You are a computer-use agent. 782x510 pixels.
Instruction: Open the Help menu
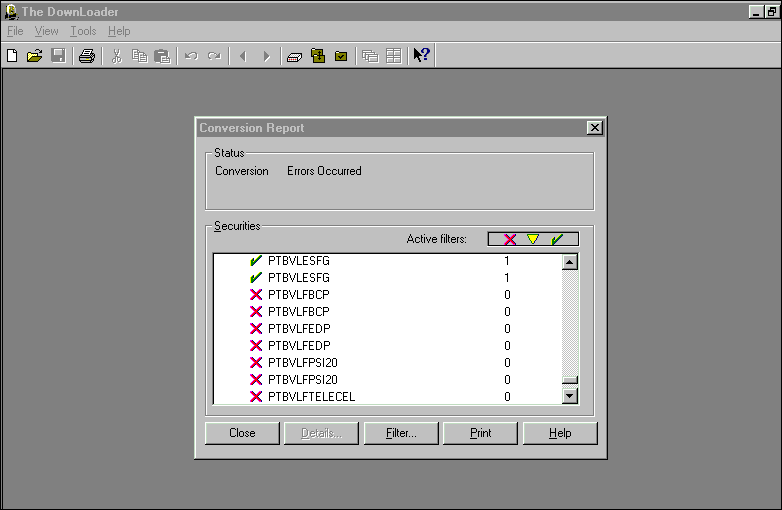[119, 31]
